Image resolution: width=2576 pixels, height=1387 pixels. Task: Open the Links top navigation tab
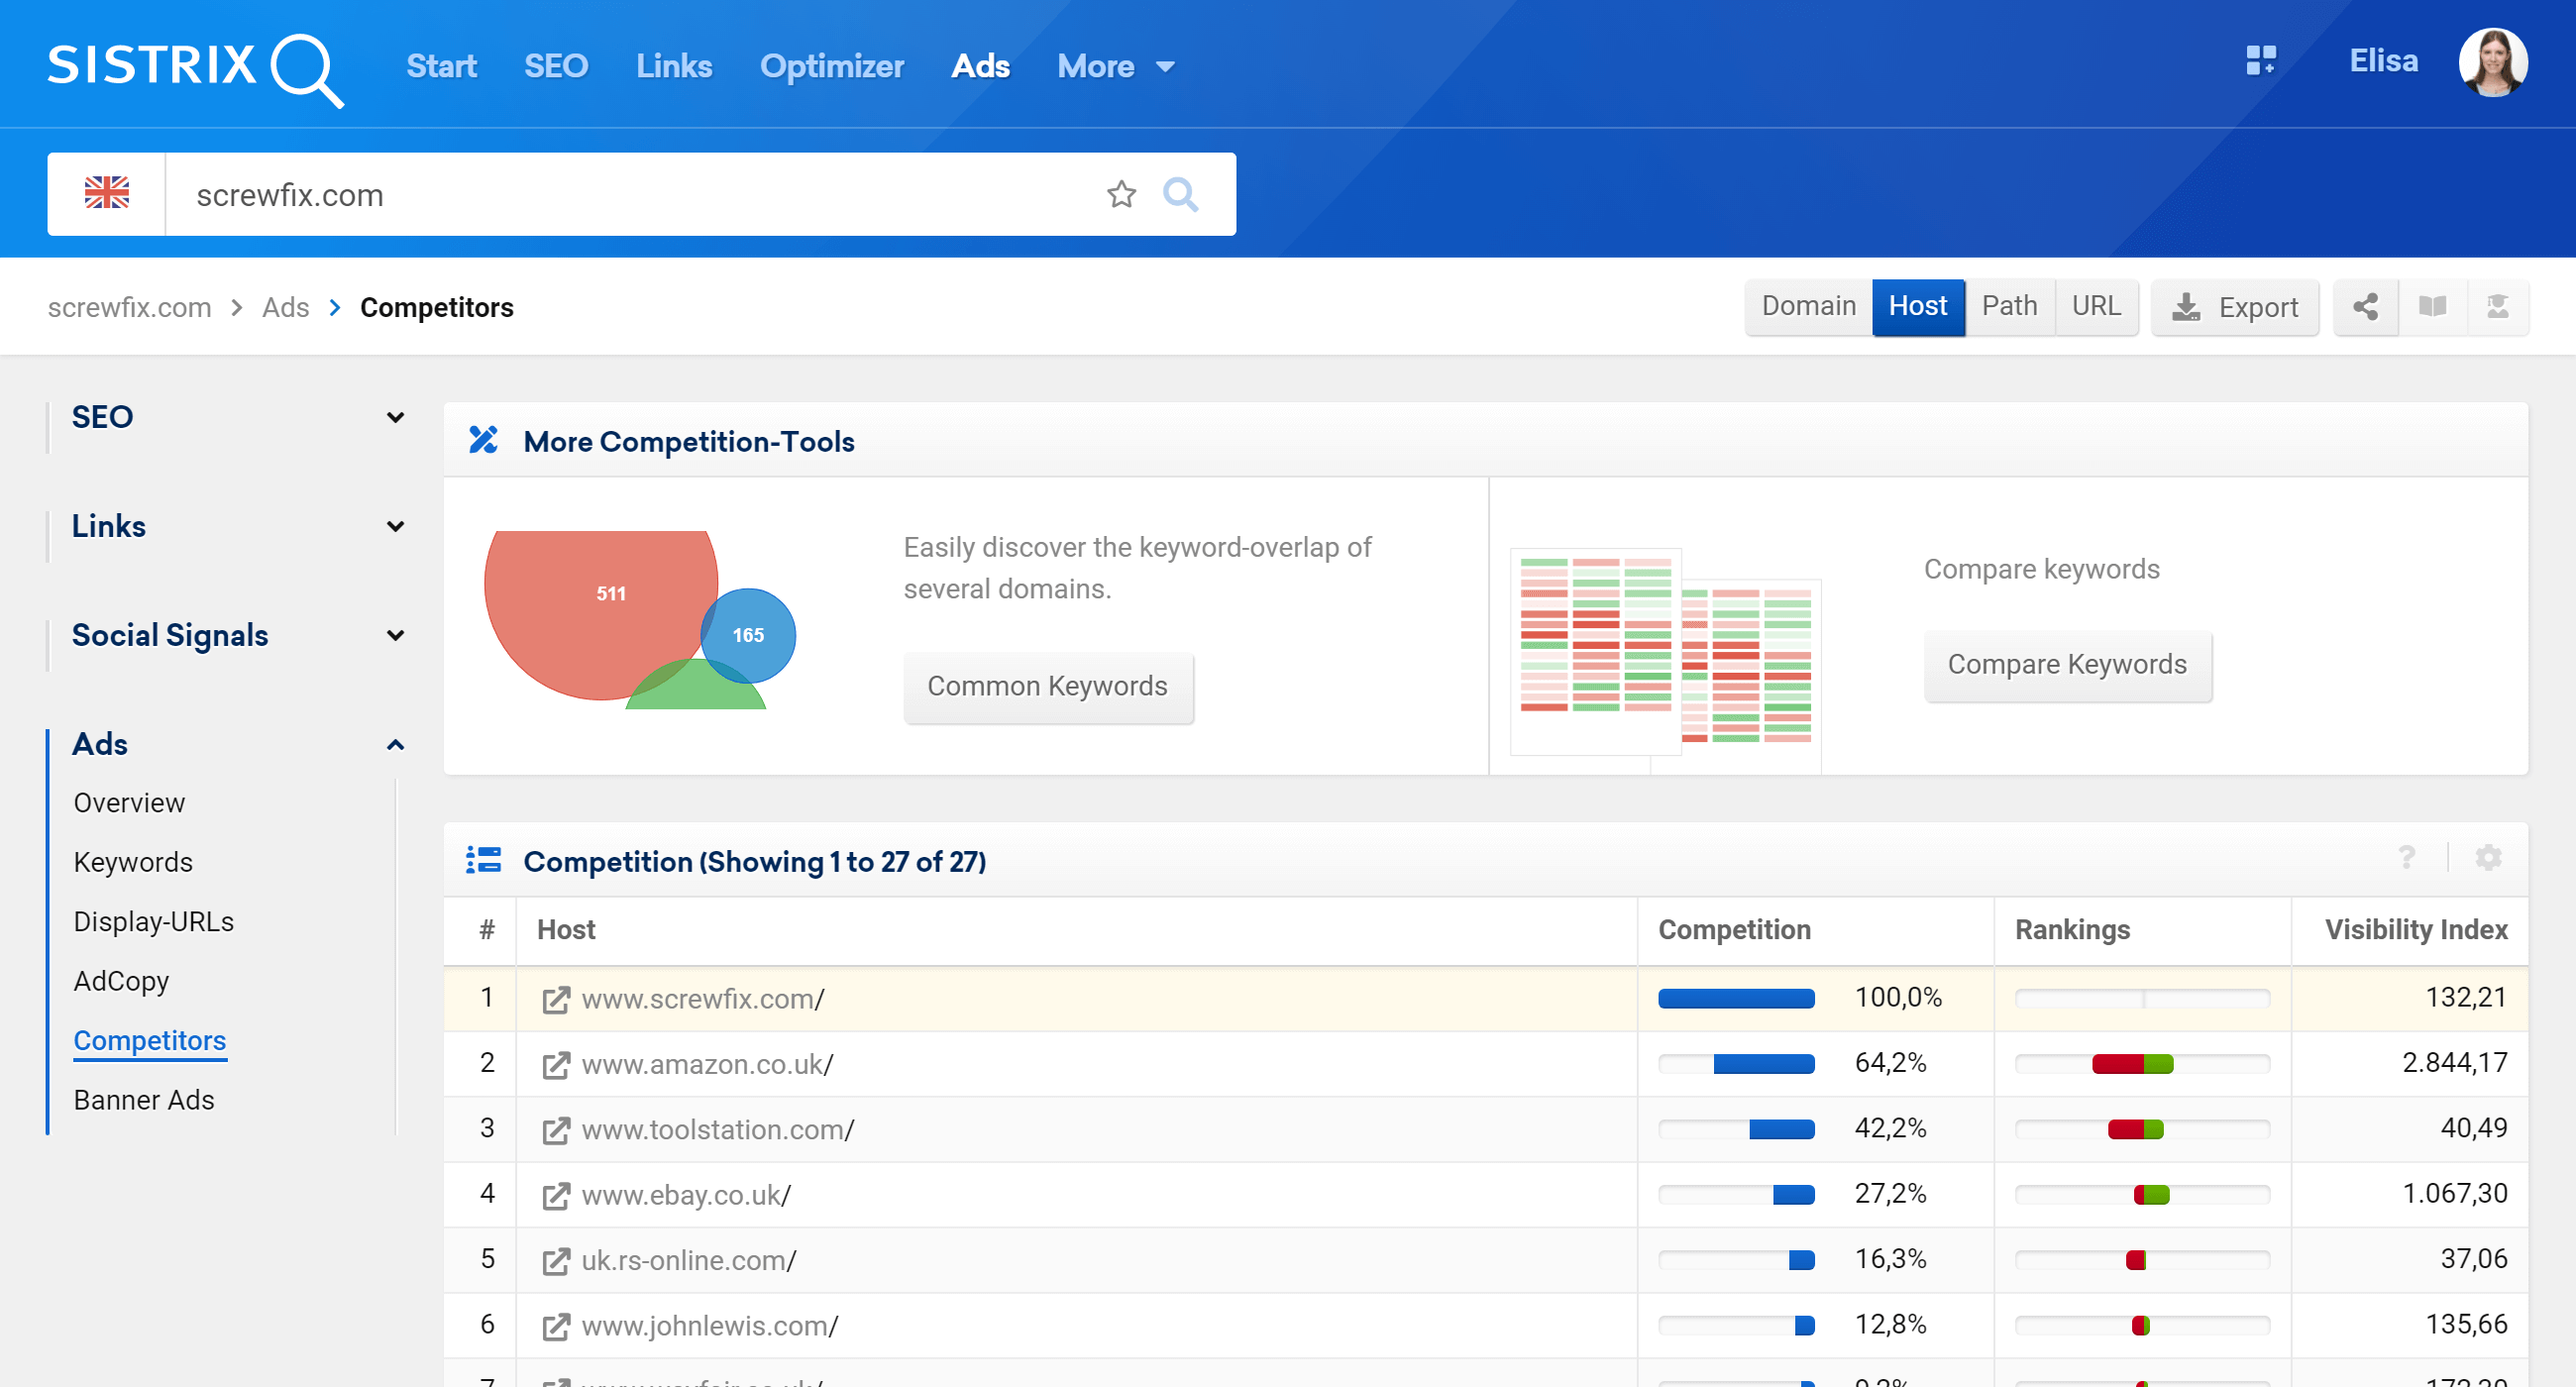coord(674,67)
